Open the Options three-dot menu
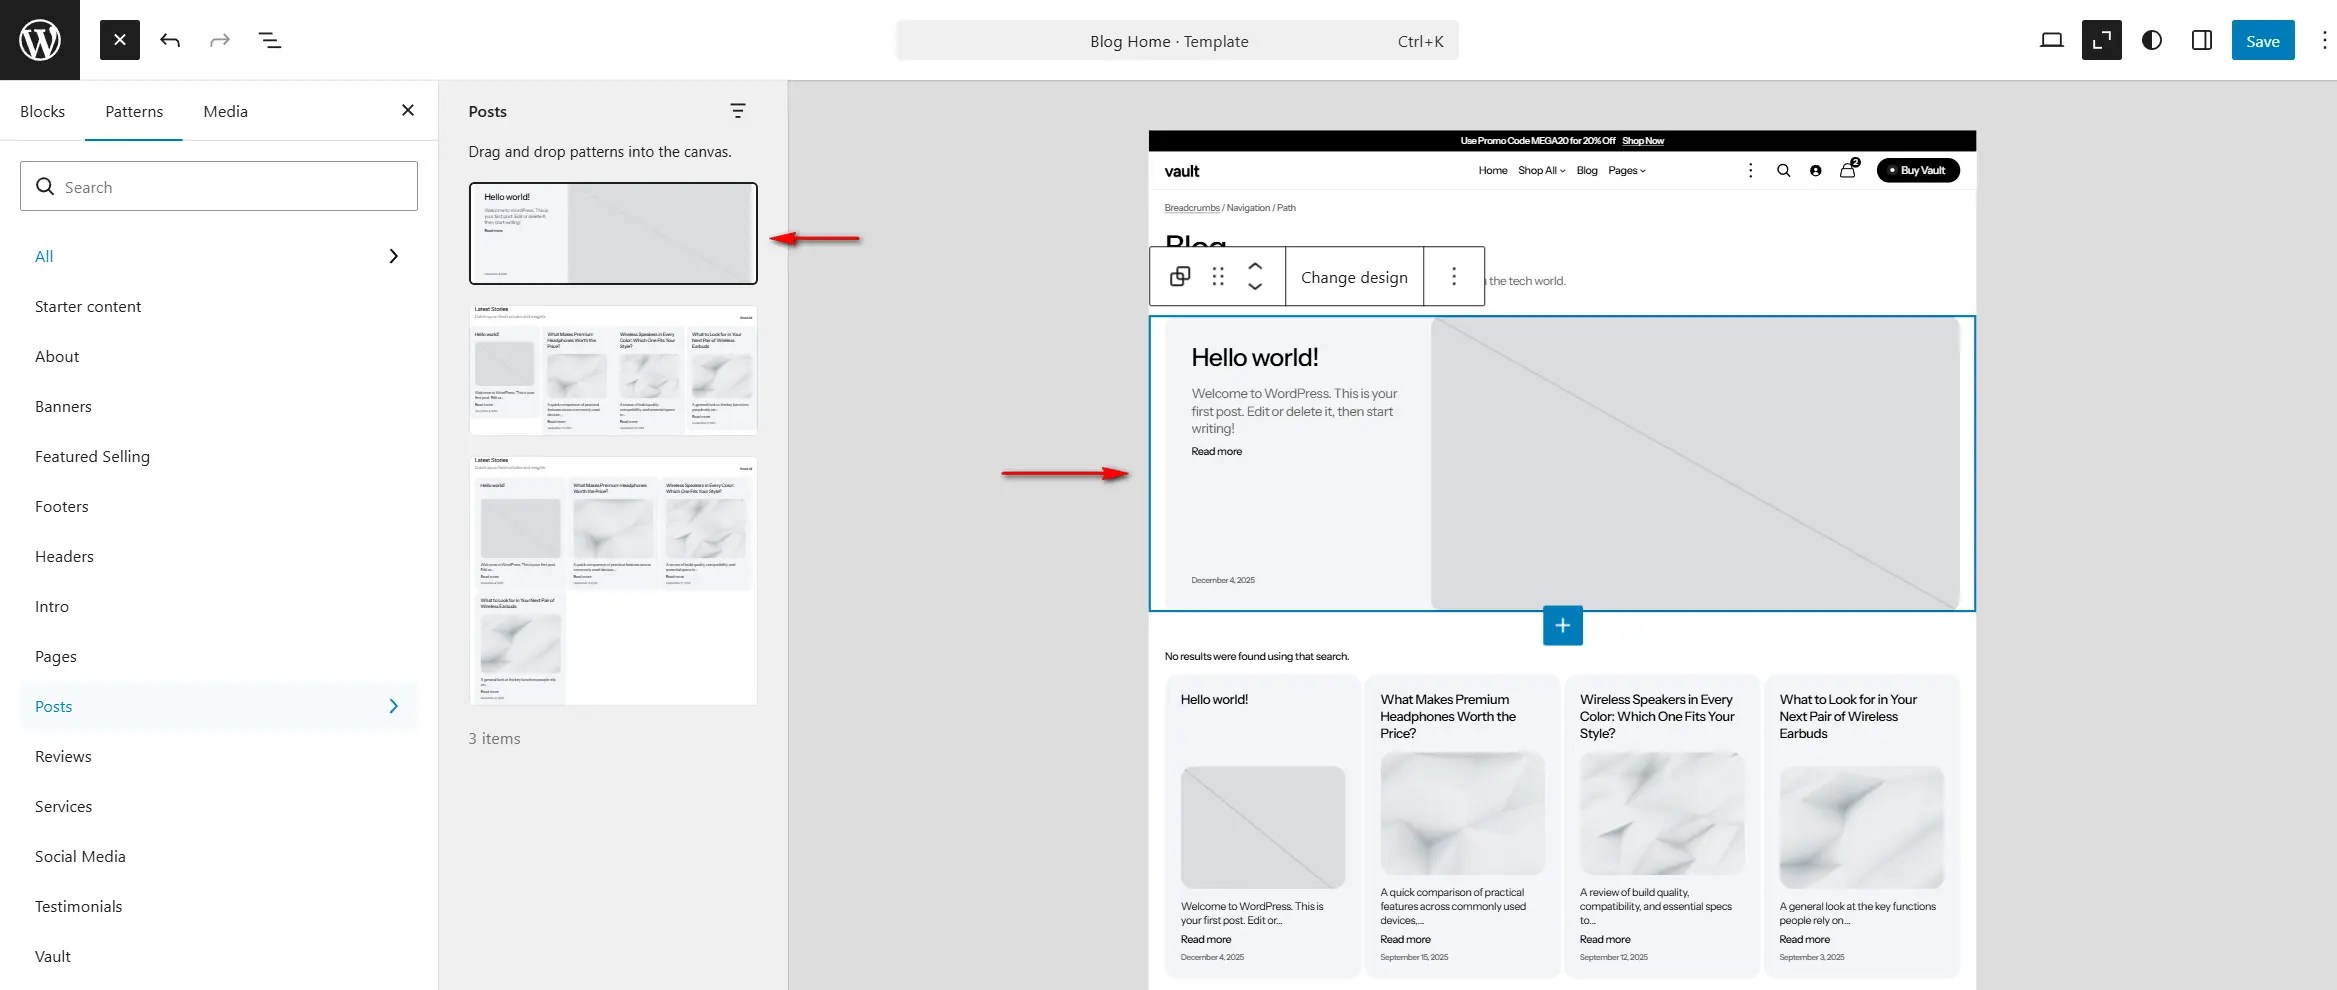This screenshot has height=990, width=2337. click(2324, 40)
